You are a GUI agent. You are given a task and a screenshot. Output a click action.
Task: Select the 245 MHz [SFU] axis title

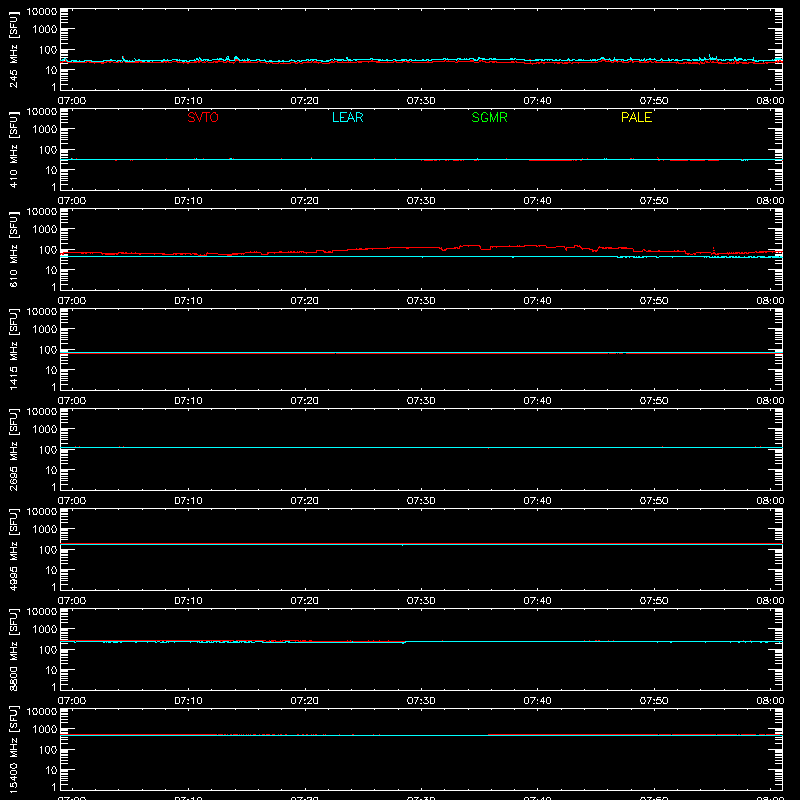click(x=14, y=50)
